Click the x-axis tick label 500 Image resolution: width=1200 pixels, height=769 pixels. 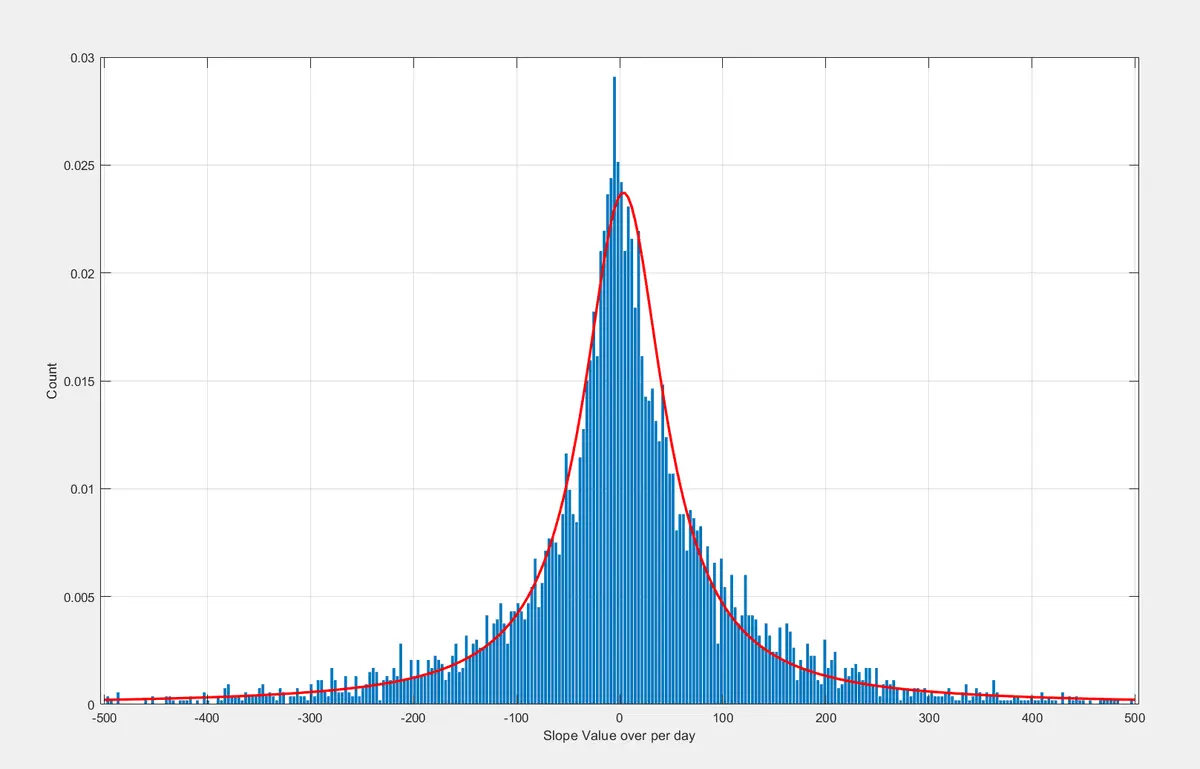pyautogui.click(x=1134, y=718)
